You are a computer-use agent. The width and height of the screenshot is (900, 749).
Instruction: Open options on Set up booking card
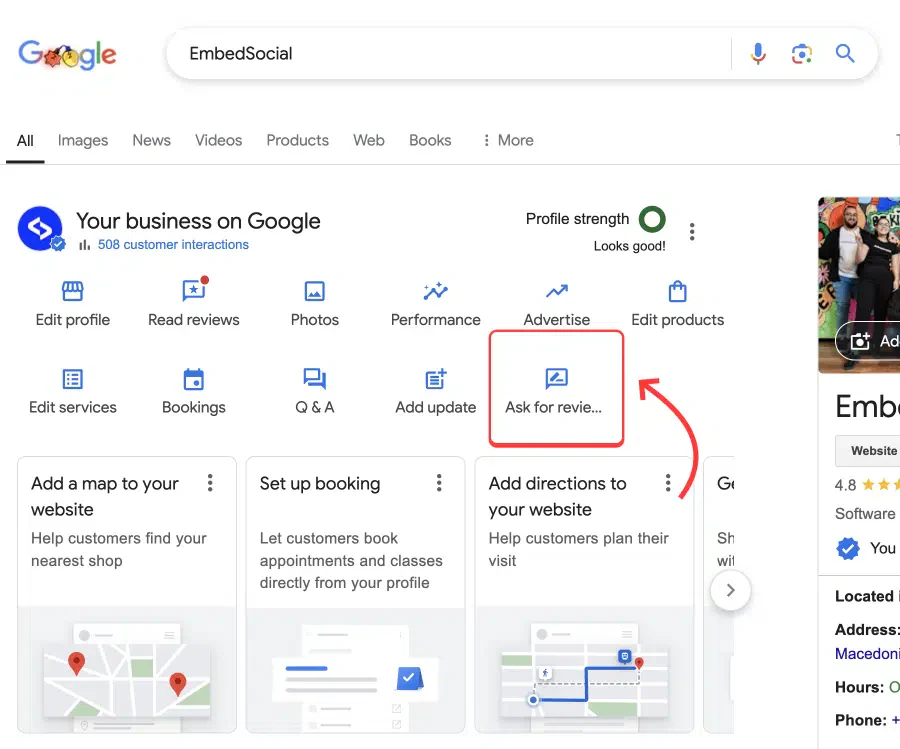tap(439, 484)
